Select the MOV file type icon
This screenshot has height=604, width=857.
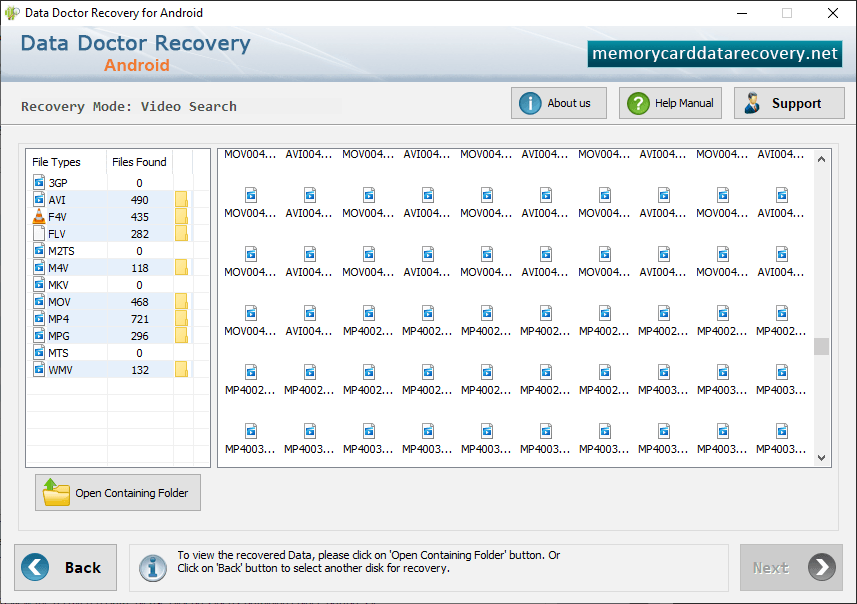coord(39,301)
